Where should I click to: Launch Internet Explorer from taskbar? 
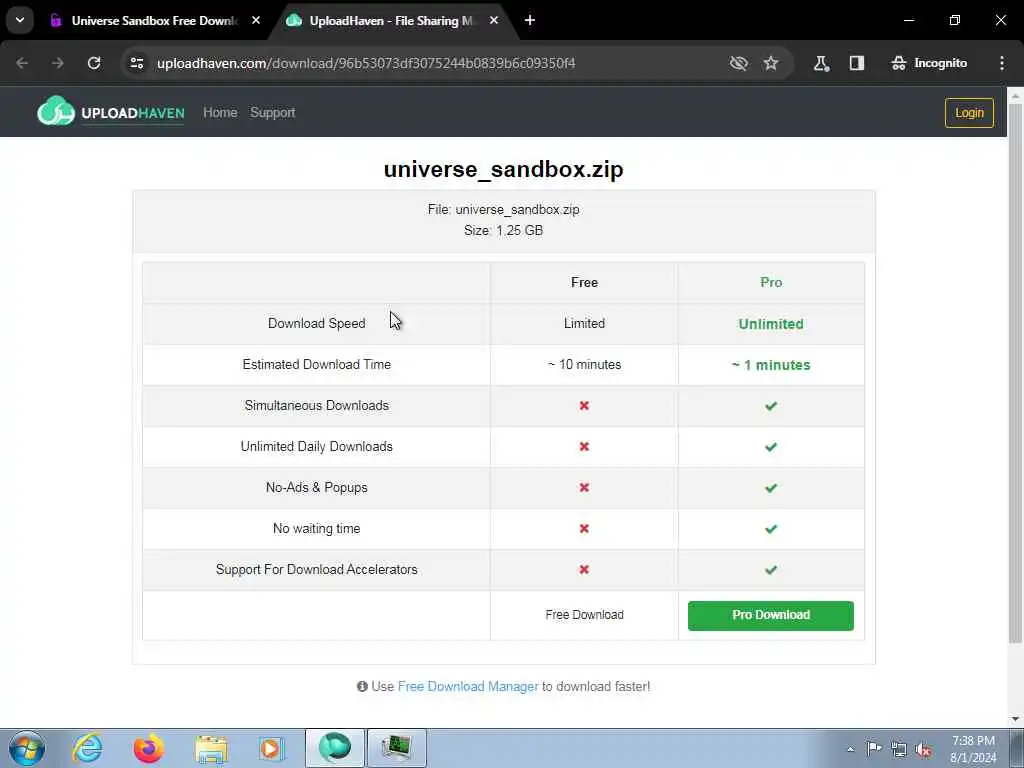tap(87, 748)
